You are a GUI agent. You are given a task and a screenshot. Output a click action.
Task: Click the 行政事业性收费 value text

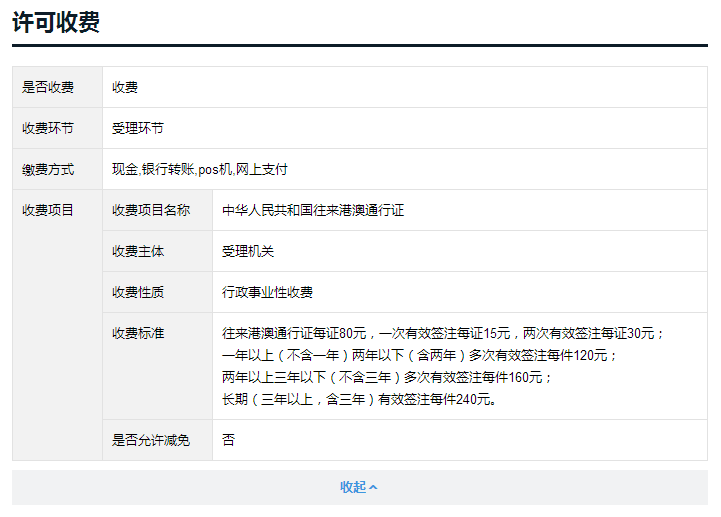267,292
